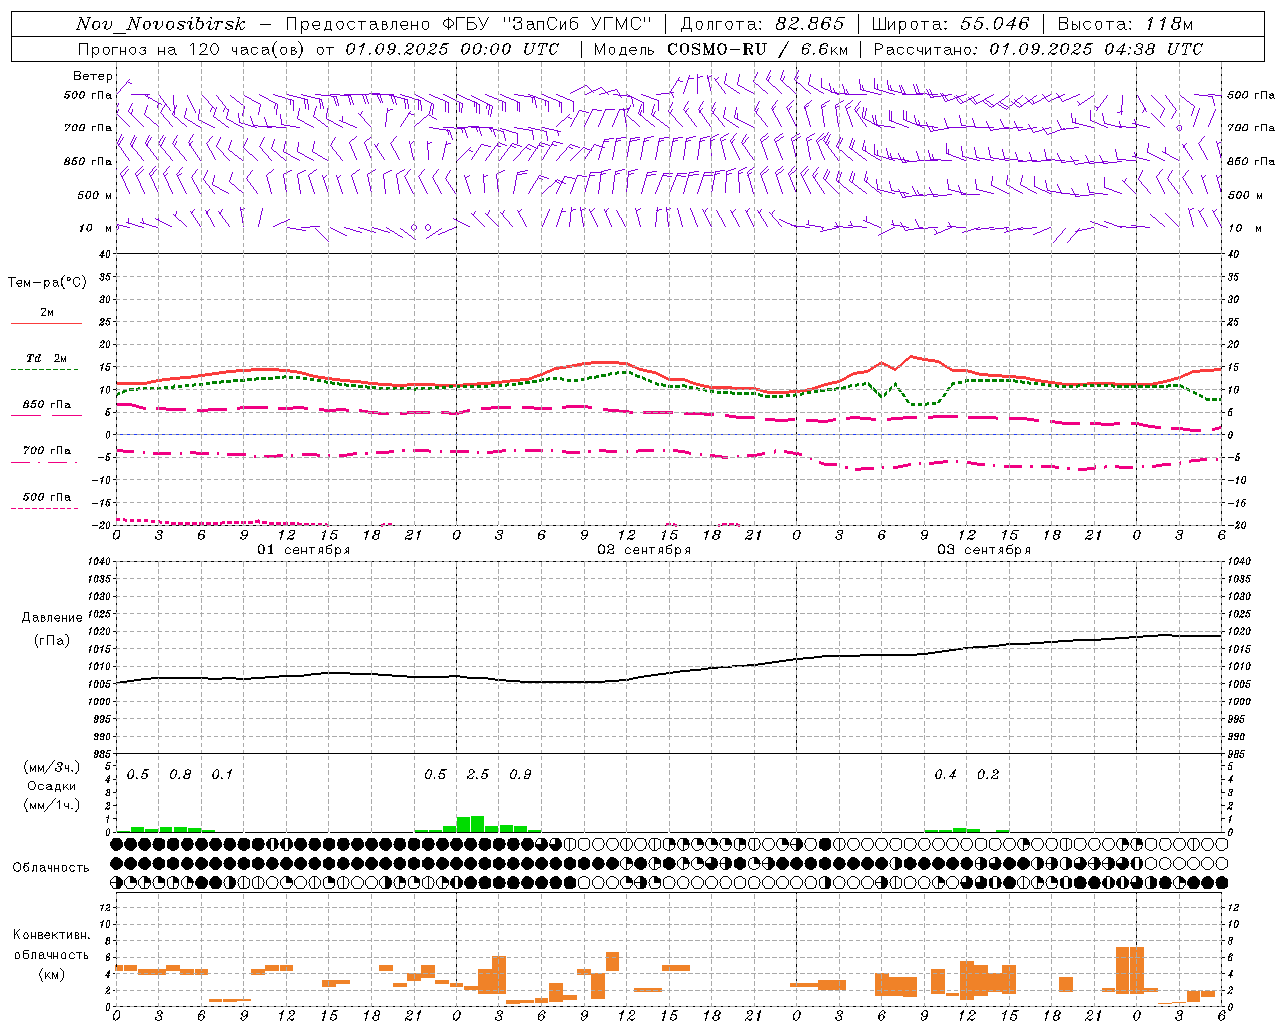
Task: Click the 0.4 precipitation value
Action: (x=945, y=775)
